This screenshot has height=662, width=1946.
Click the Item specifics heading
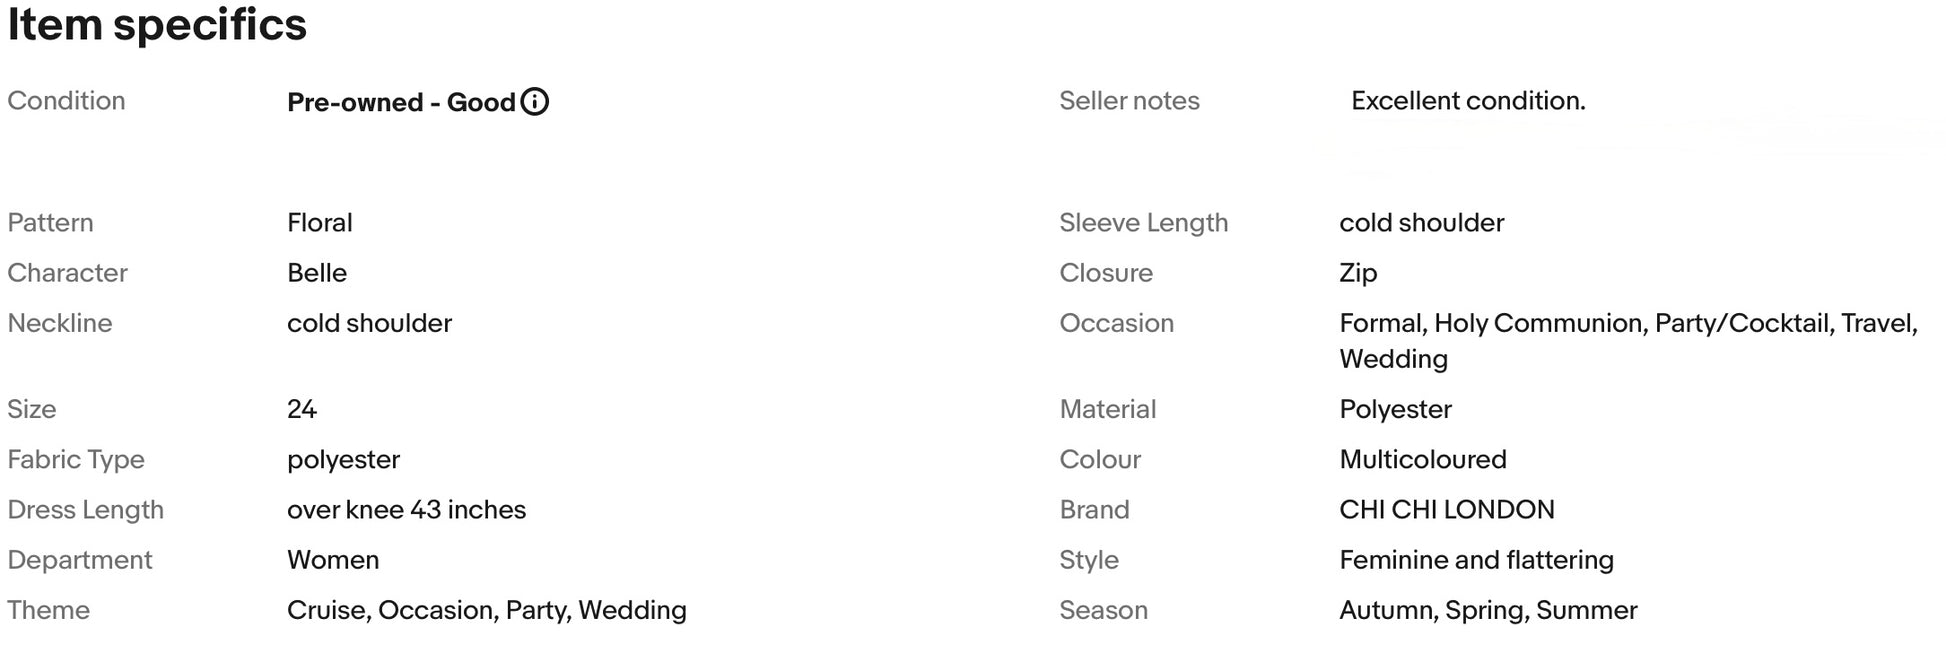click(x=157, y=24)
